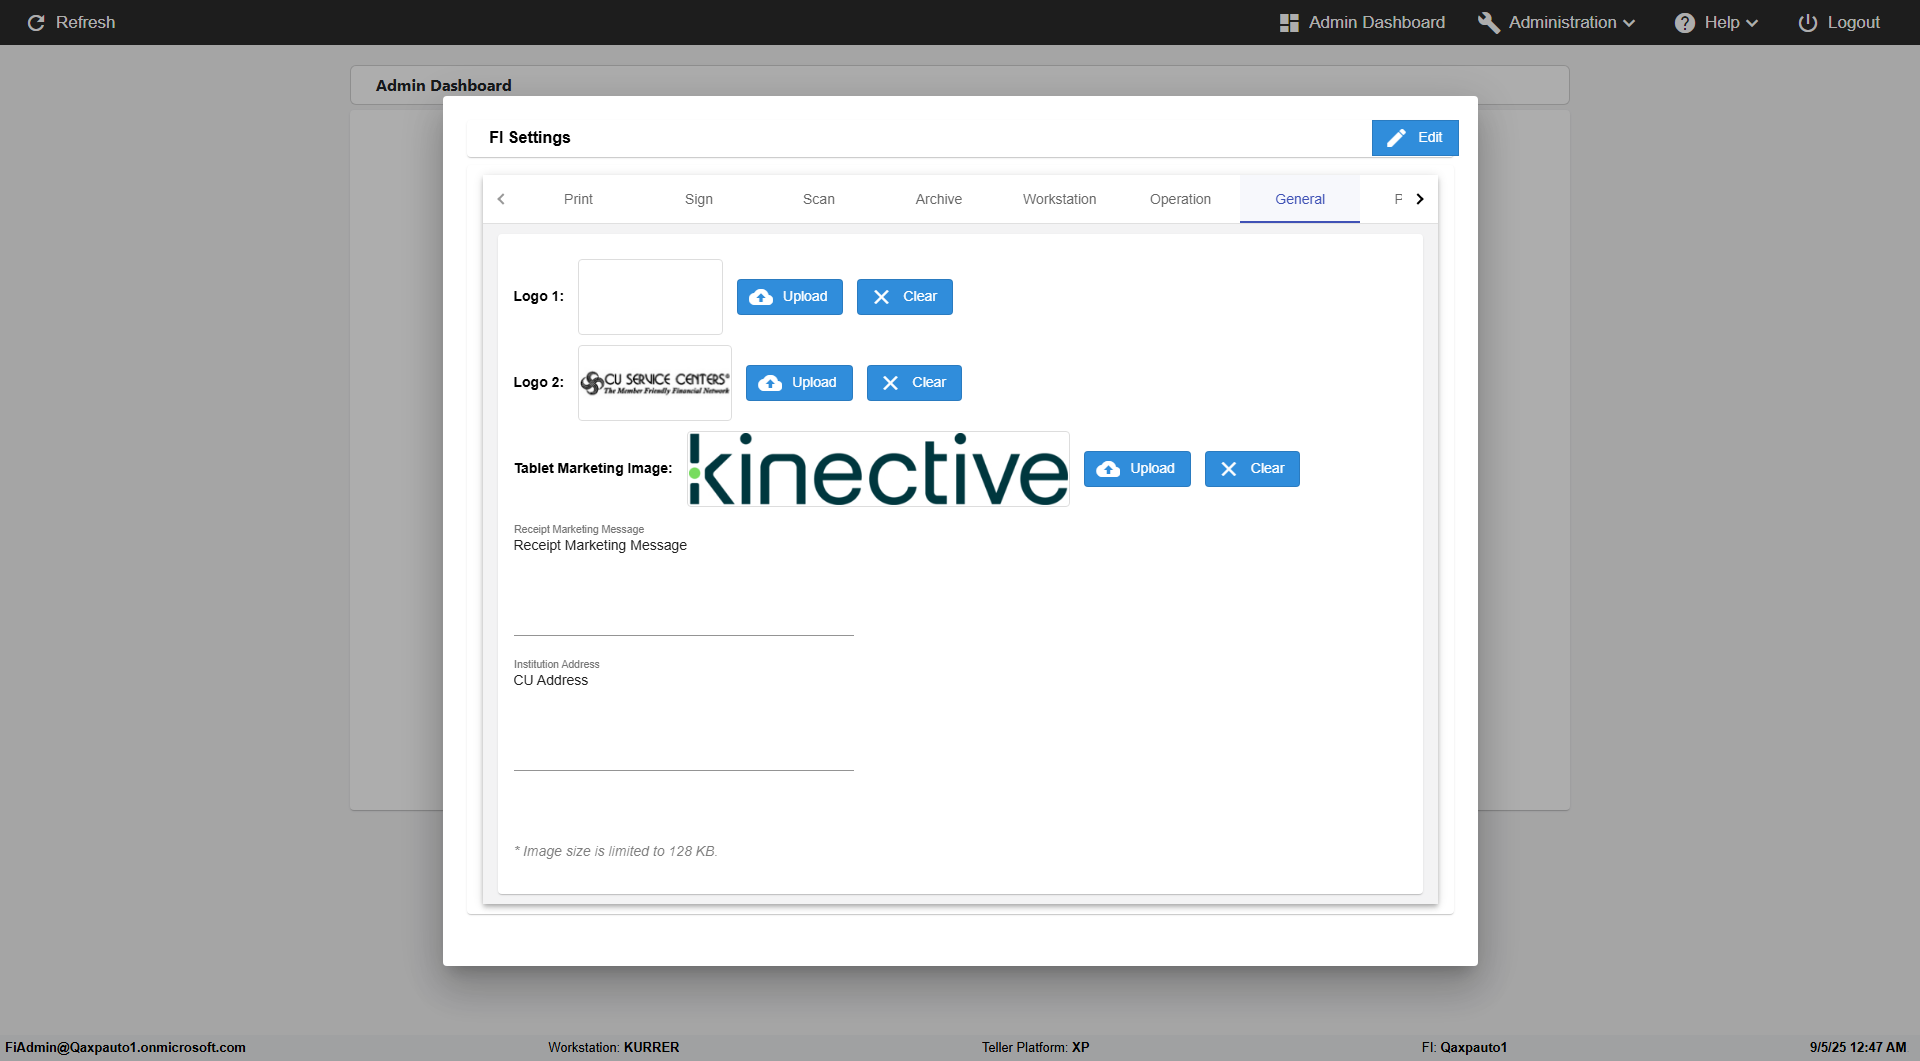
Task: Click the Logout power icon
Action: [1807, 22]
